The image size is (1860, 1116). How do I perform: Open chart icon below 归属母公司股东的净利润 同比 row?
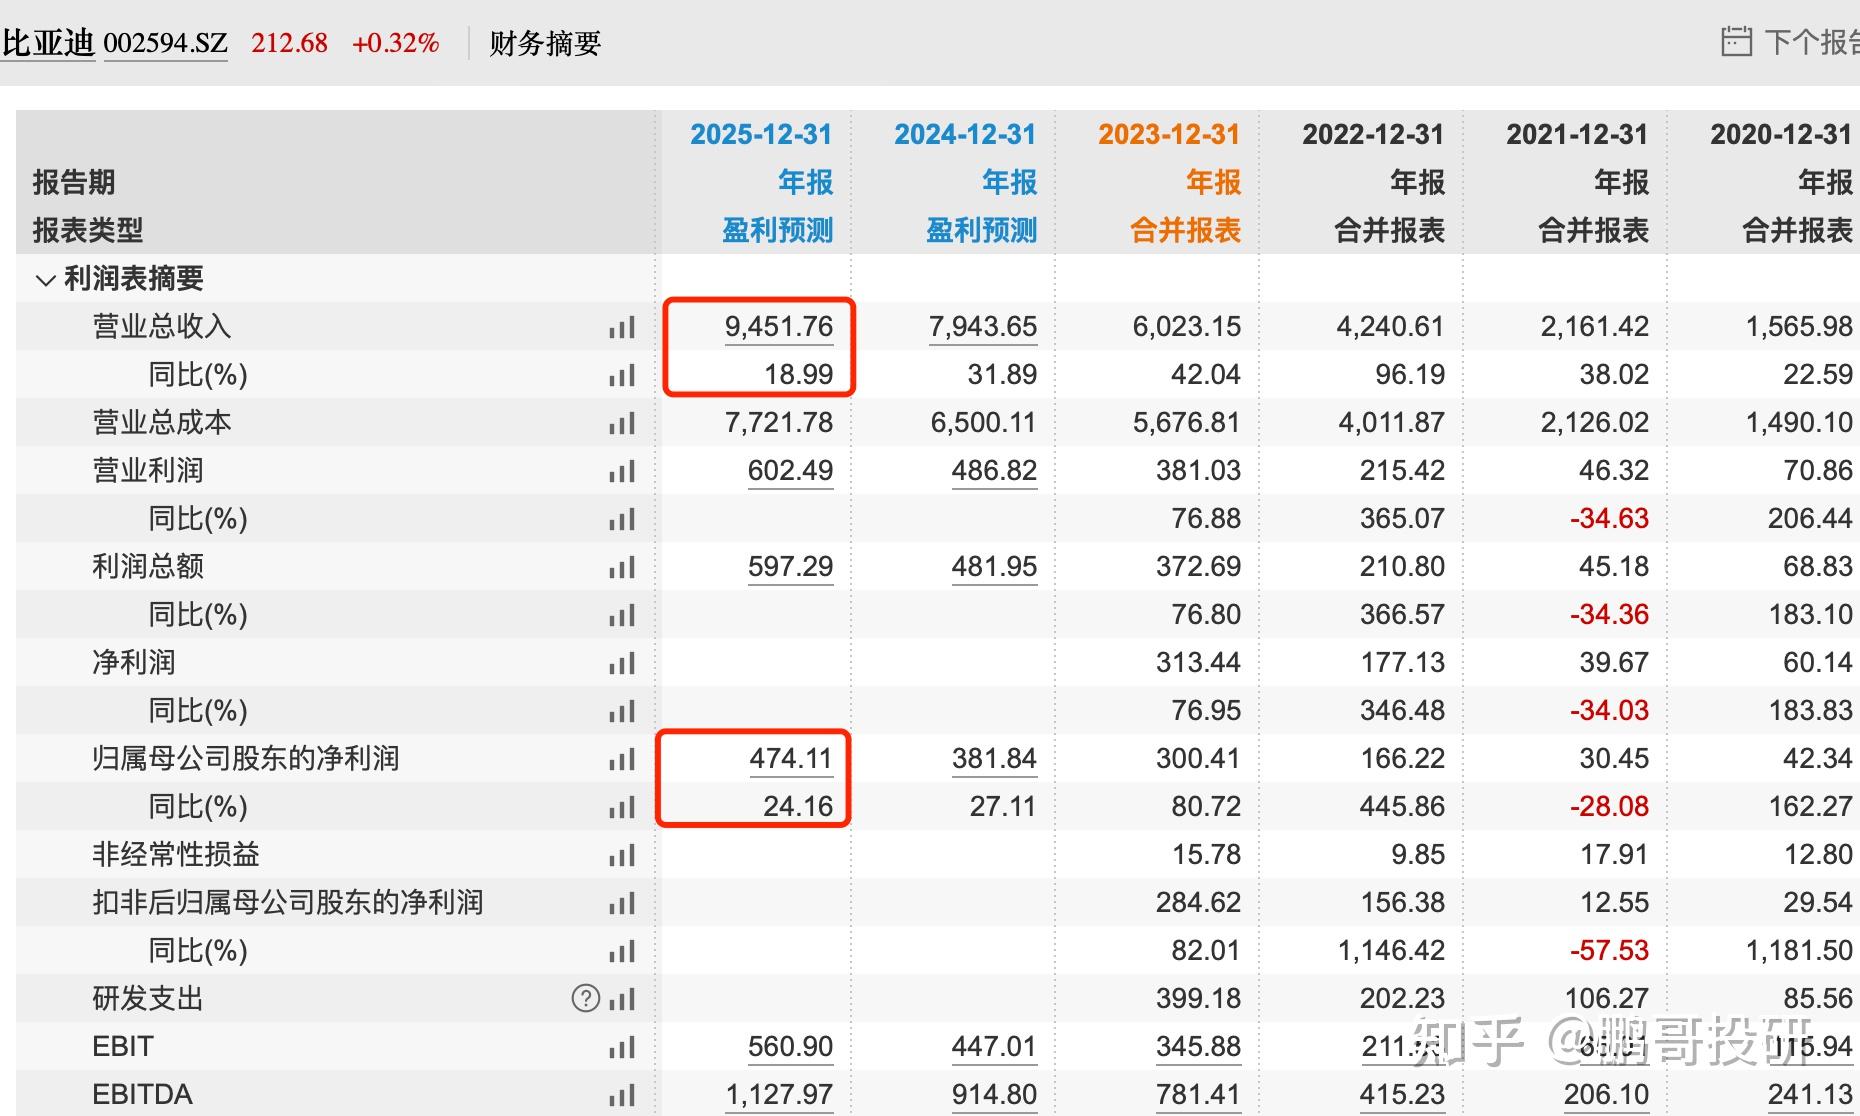[x=622, y=807]
